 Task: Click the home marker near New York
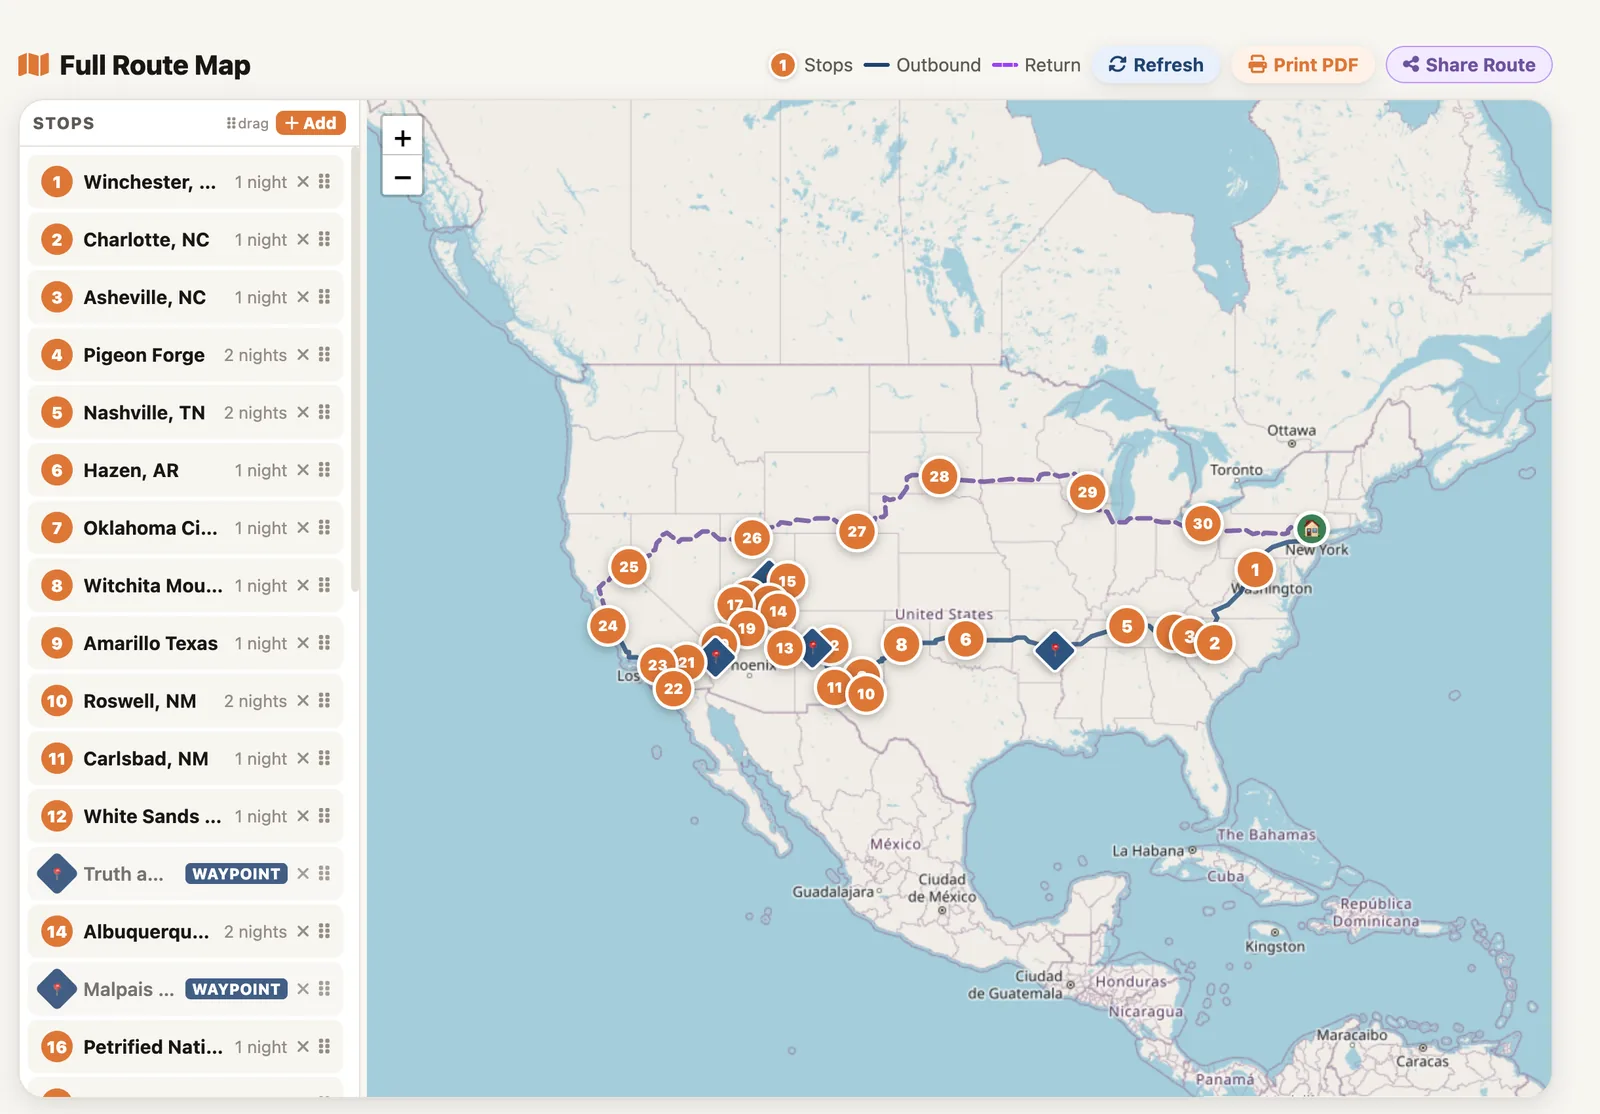point(1311,528)
